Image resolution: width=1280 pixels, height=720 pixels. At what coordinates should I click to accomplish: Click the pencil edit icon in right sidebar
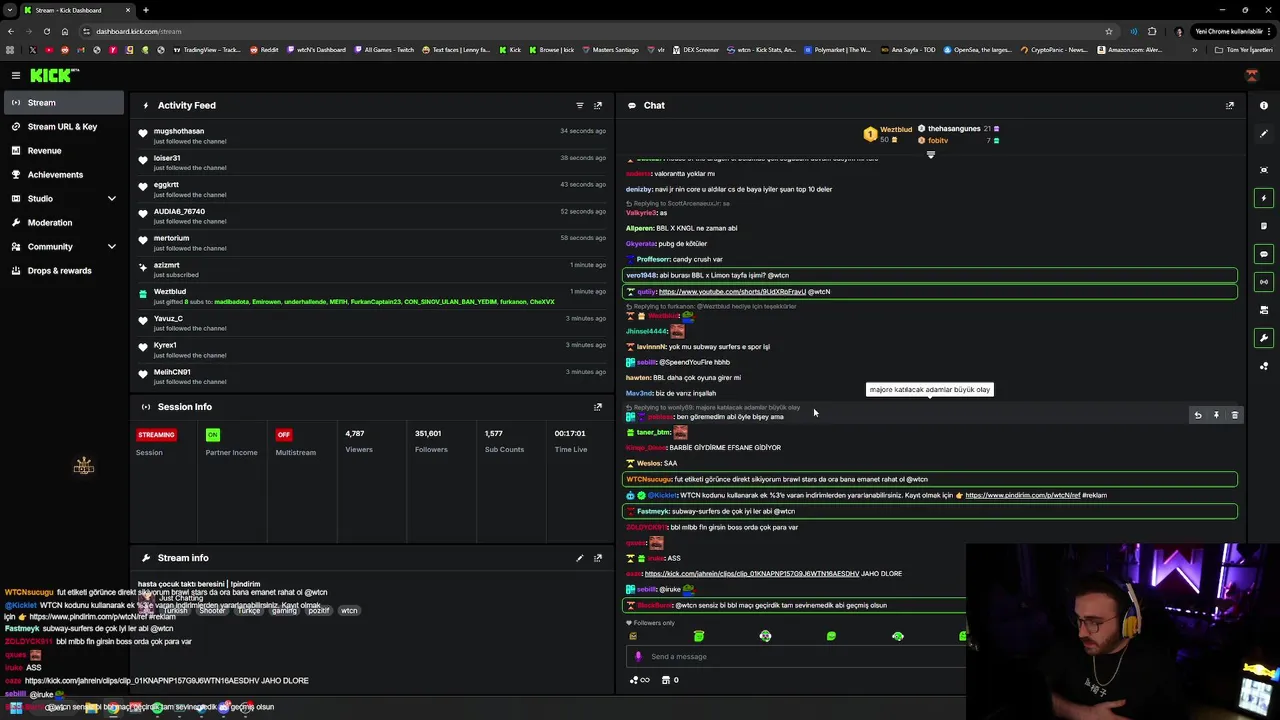[x=1264, y=133]
